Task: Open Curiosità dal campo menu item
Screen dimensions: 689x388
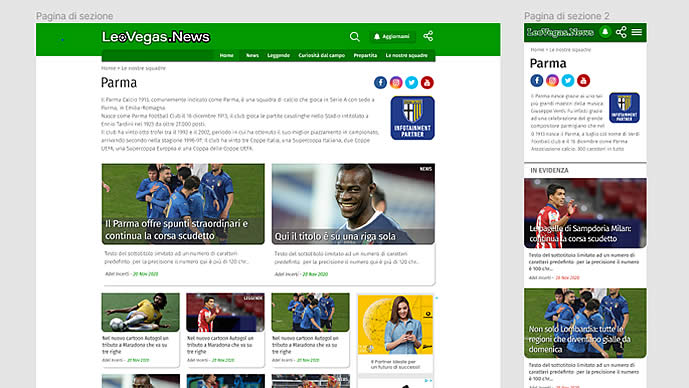Action: point(322,55)
